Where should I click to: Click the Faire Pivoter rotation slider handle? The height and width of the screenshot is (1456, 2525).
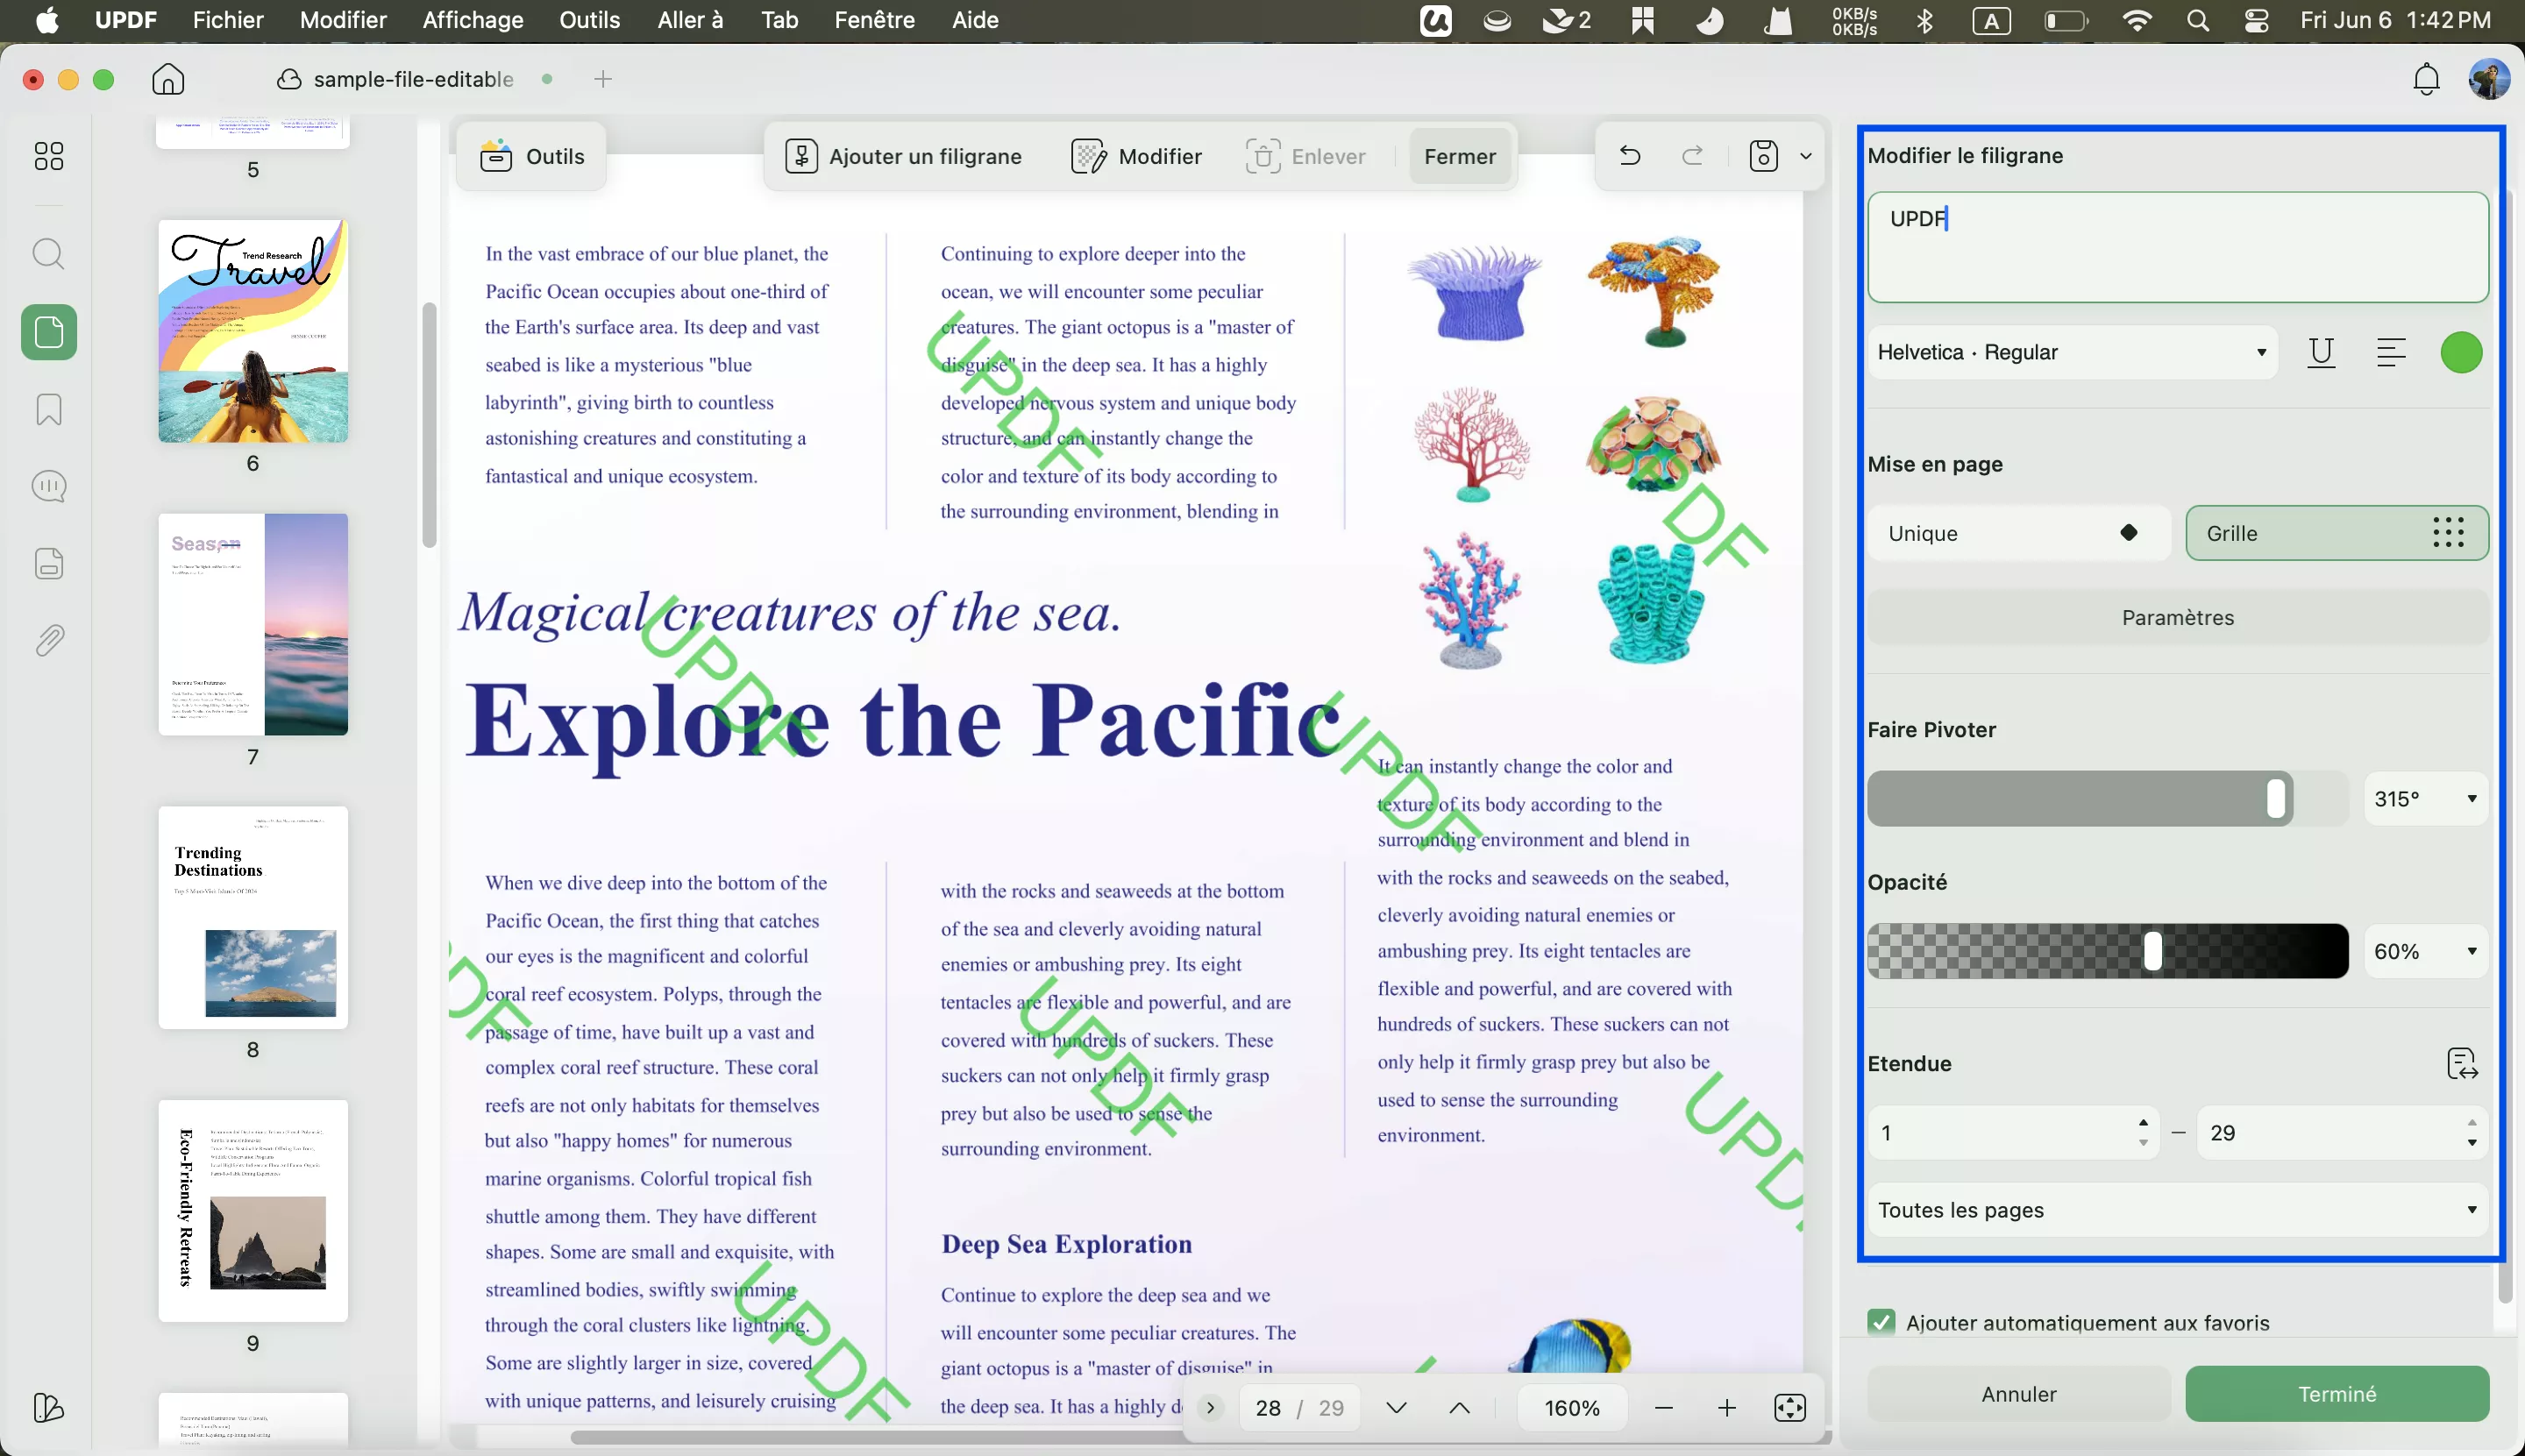pyautogui.click(x=2276, y=799)
